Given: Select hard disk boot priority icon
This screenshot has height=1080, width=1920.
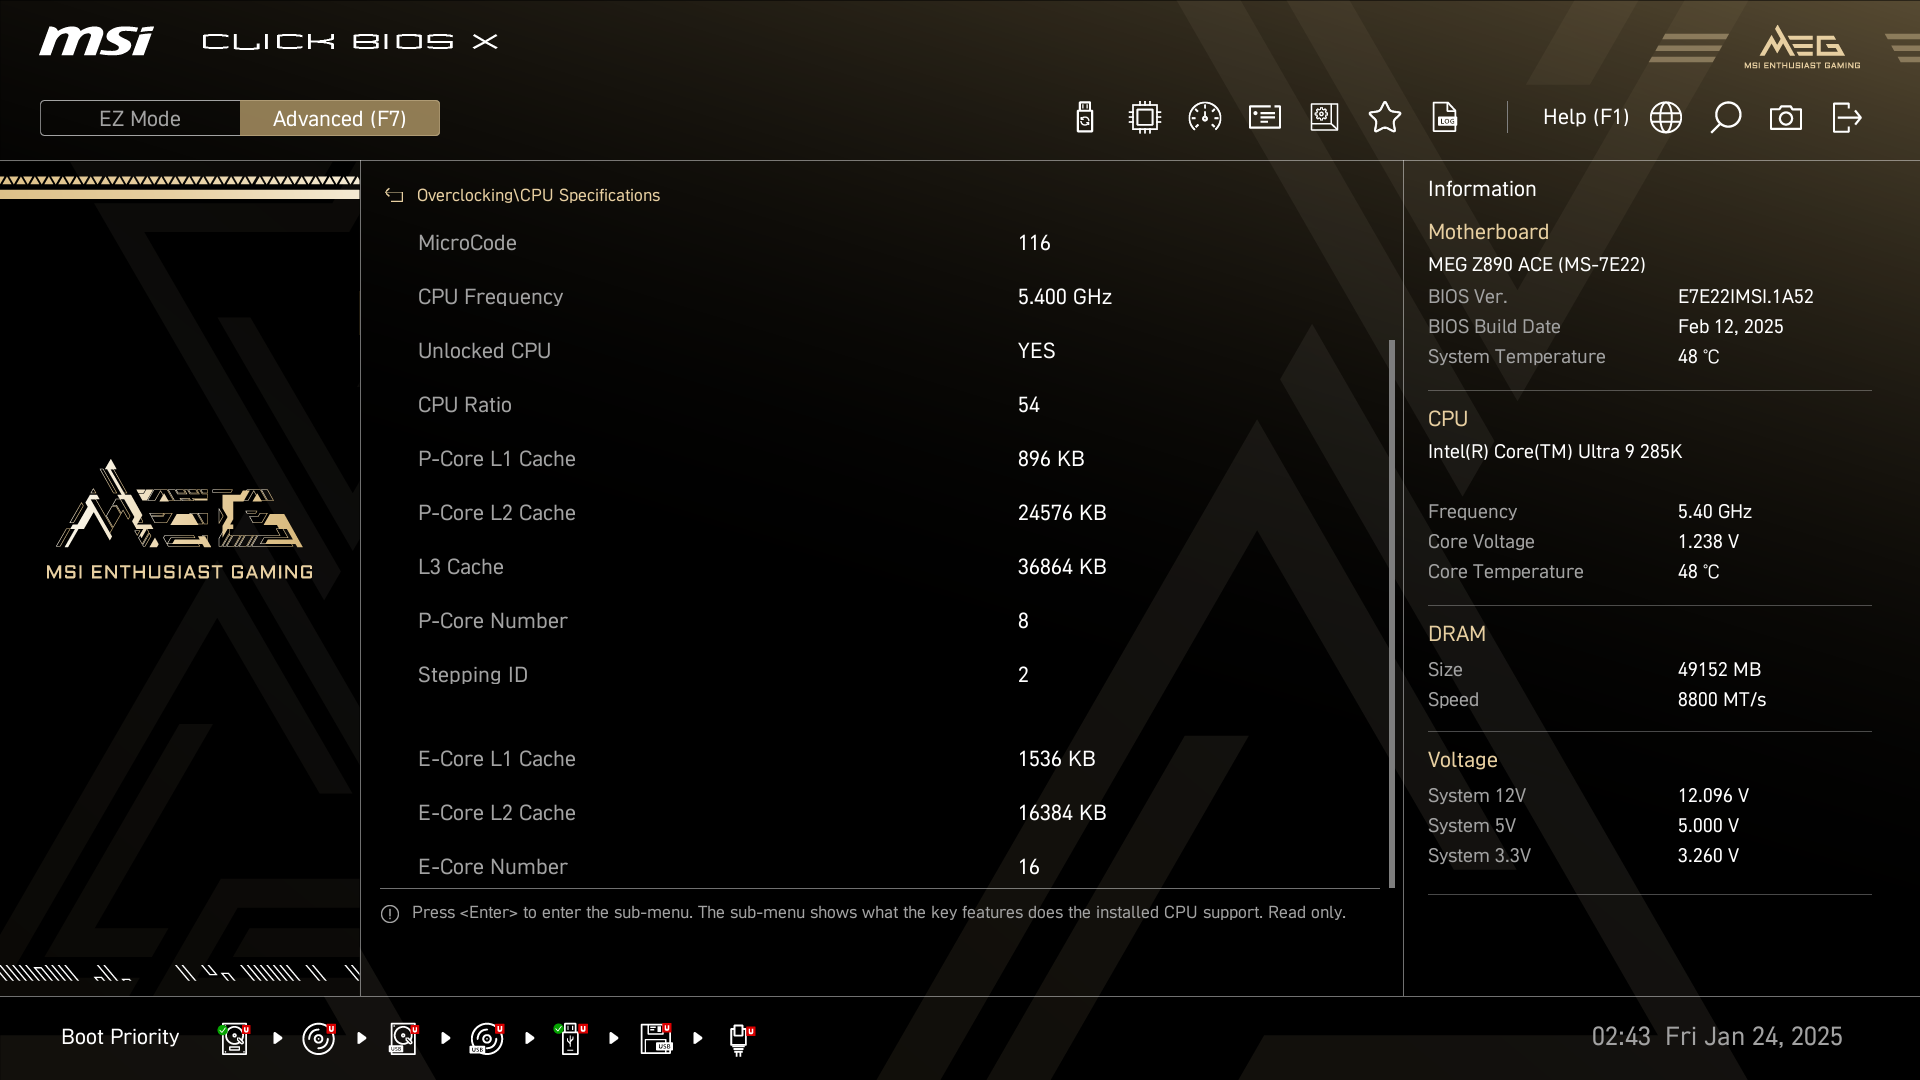Looking at the screenshot, I should (234, 1038).
